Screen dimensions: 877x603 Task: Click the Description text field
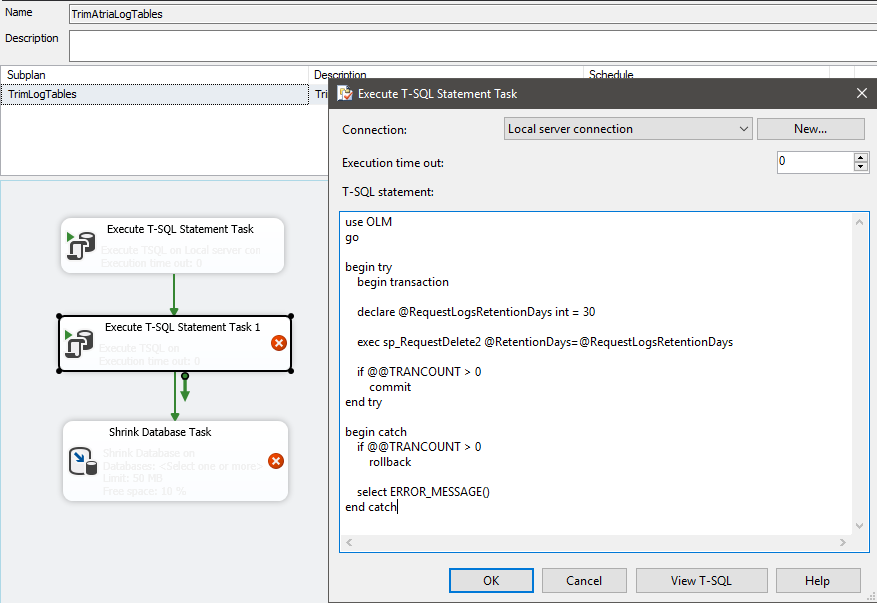pyautogui.click(x=470, y=45)
